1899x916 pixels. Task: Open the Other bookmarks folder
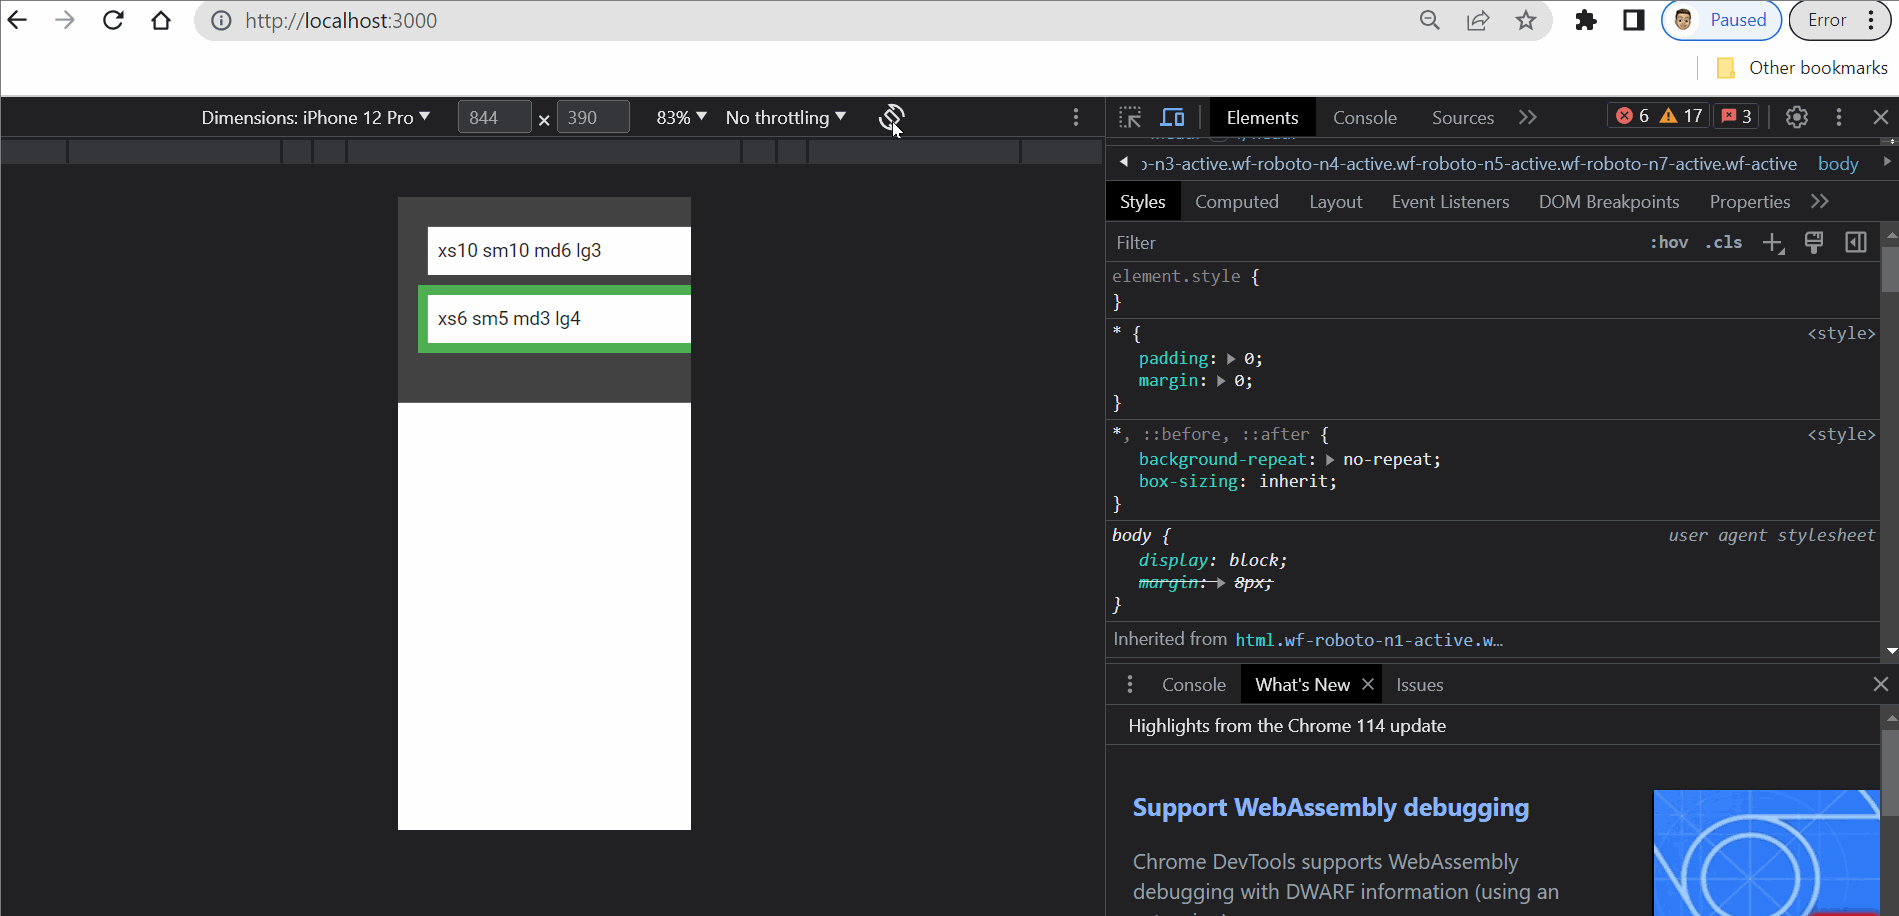1802,68
